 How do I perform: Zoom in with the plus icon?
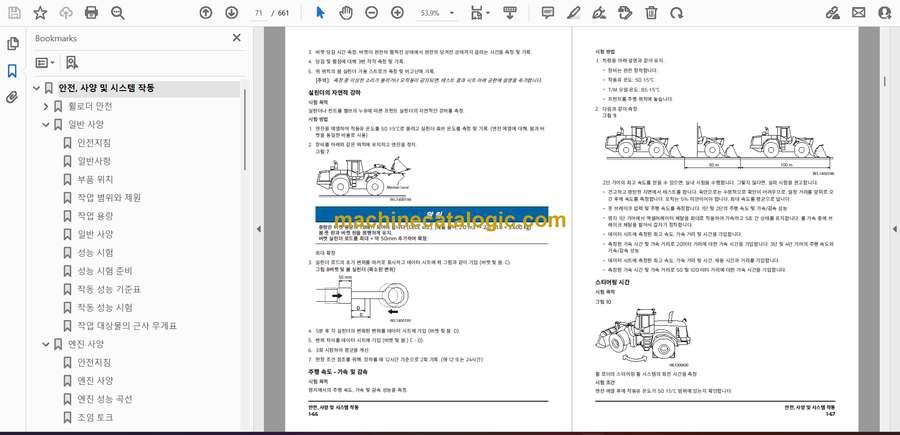pyautogui.click(x=397, y=13)
